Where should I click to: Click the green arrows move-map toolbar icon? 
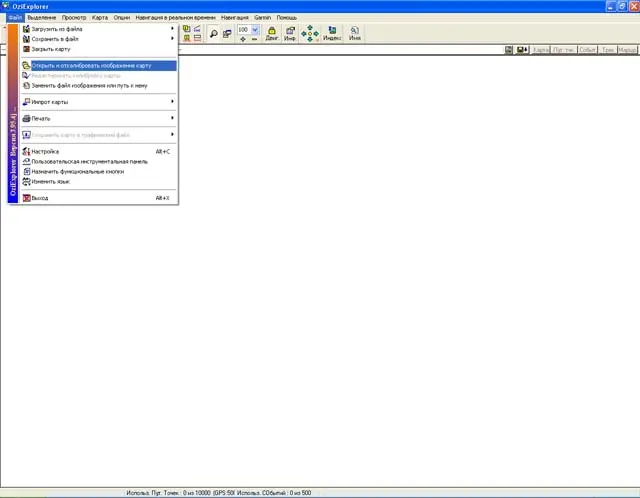[310, 33]
